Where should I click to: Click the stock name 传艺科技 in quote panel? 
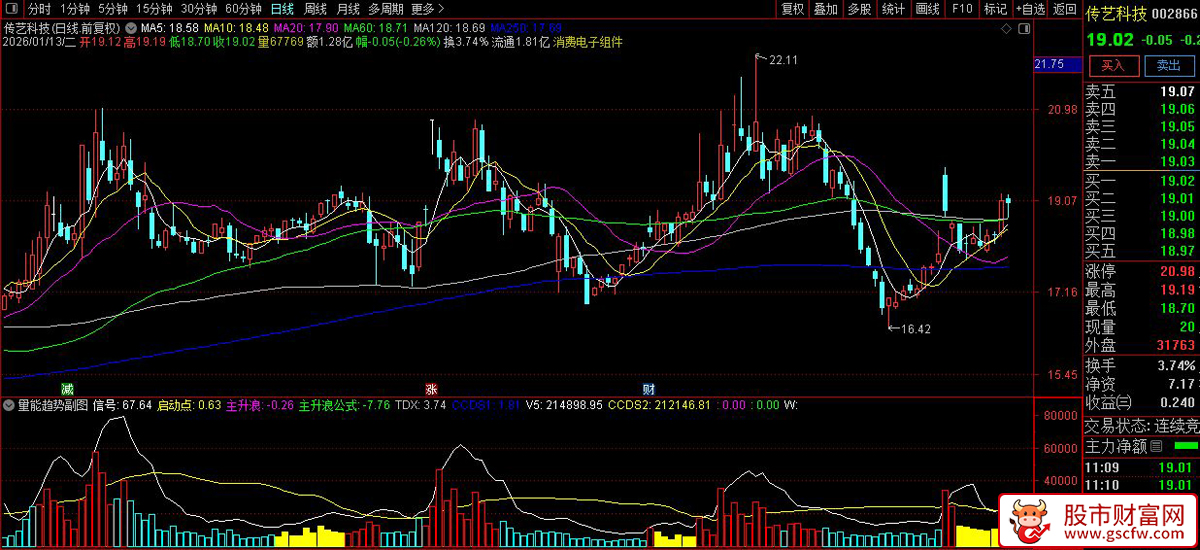[1117, 14]
